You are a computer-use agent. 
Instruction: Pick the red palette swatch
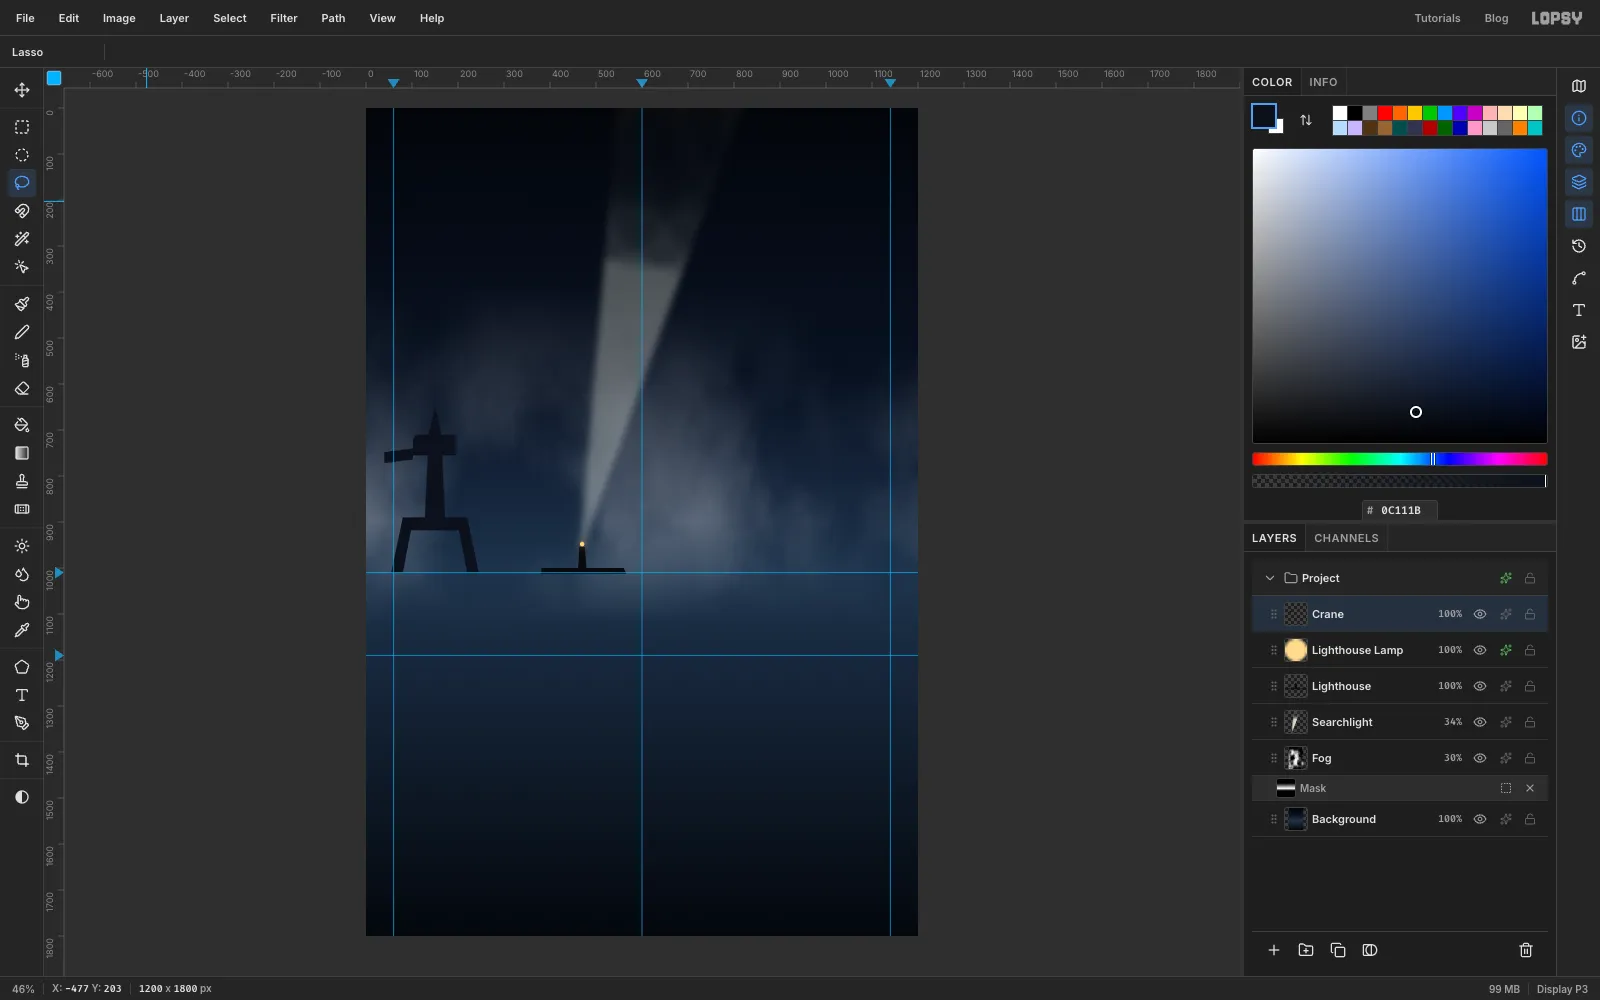coord(1385,113)
